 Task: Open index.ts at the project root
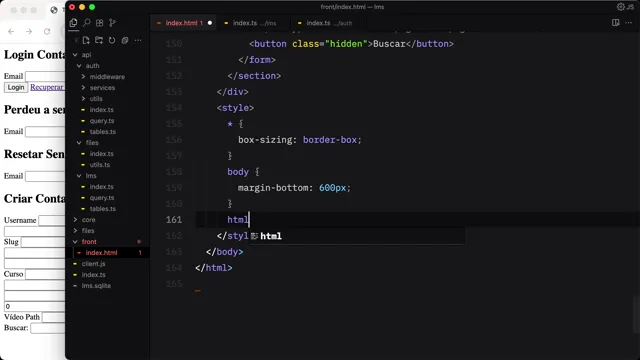click(93, 275)
